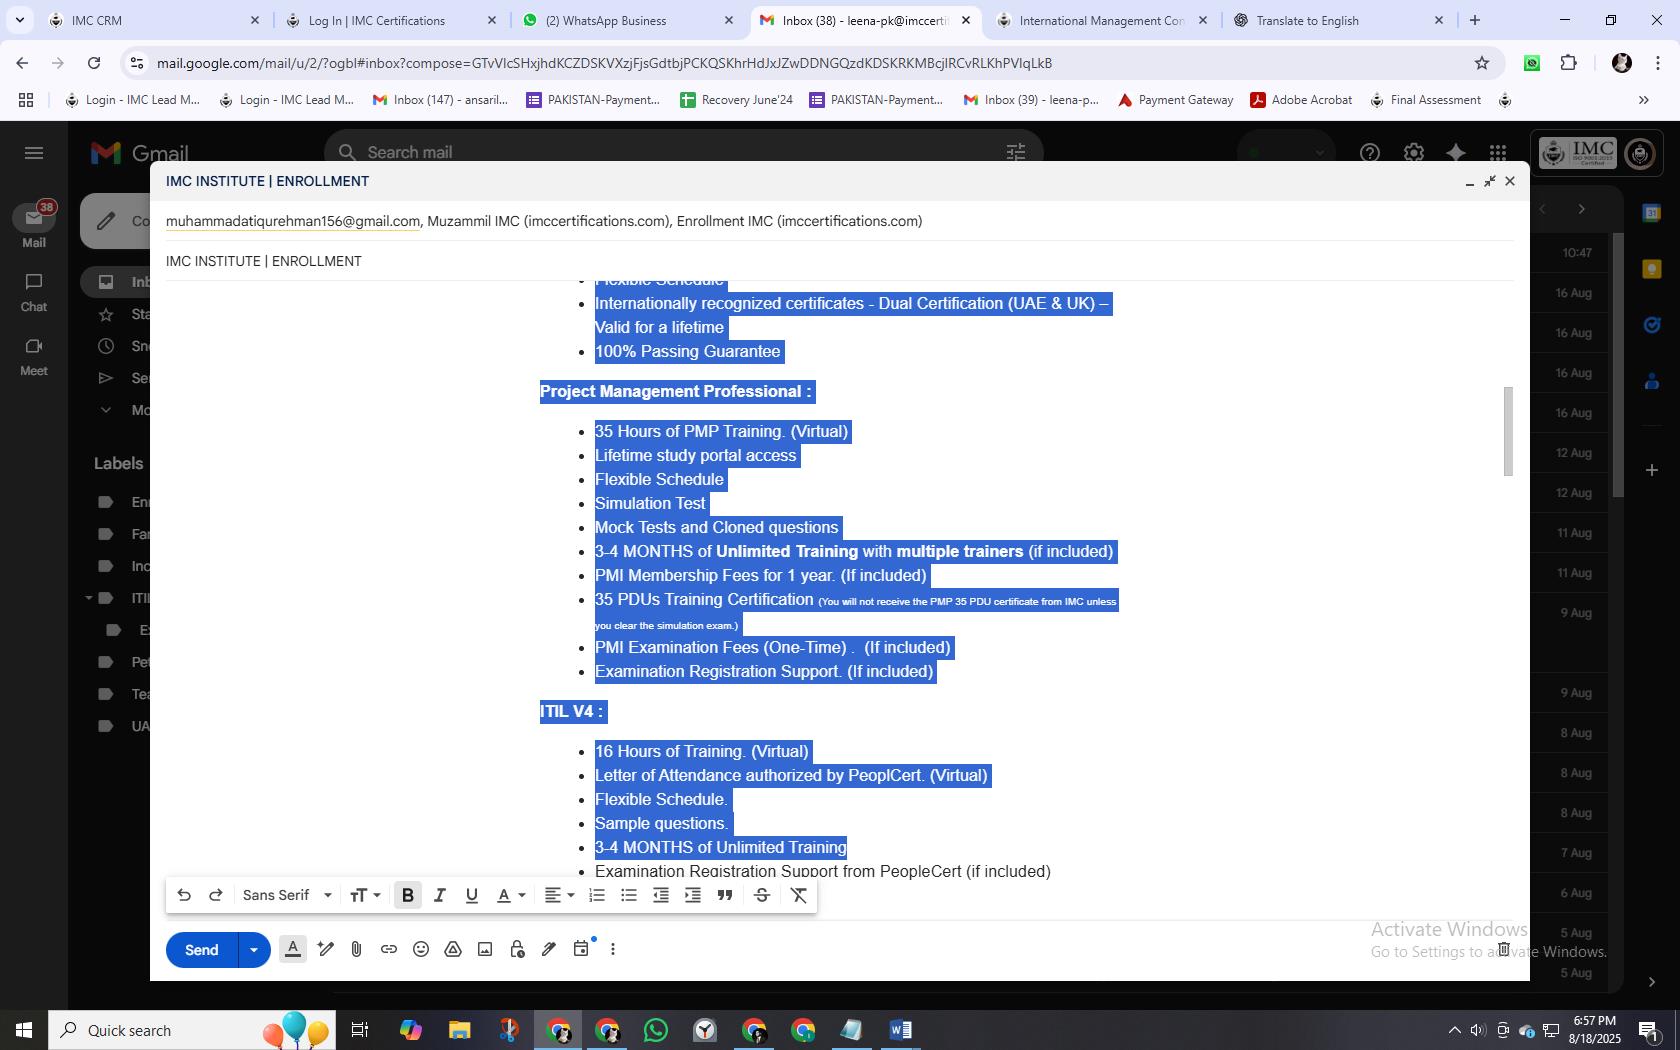The image size is (1680, 1050).
Task: Switch to WhatsApp Business tab
Action: (x=627, y=20)
